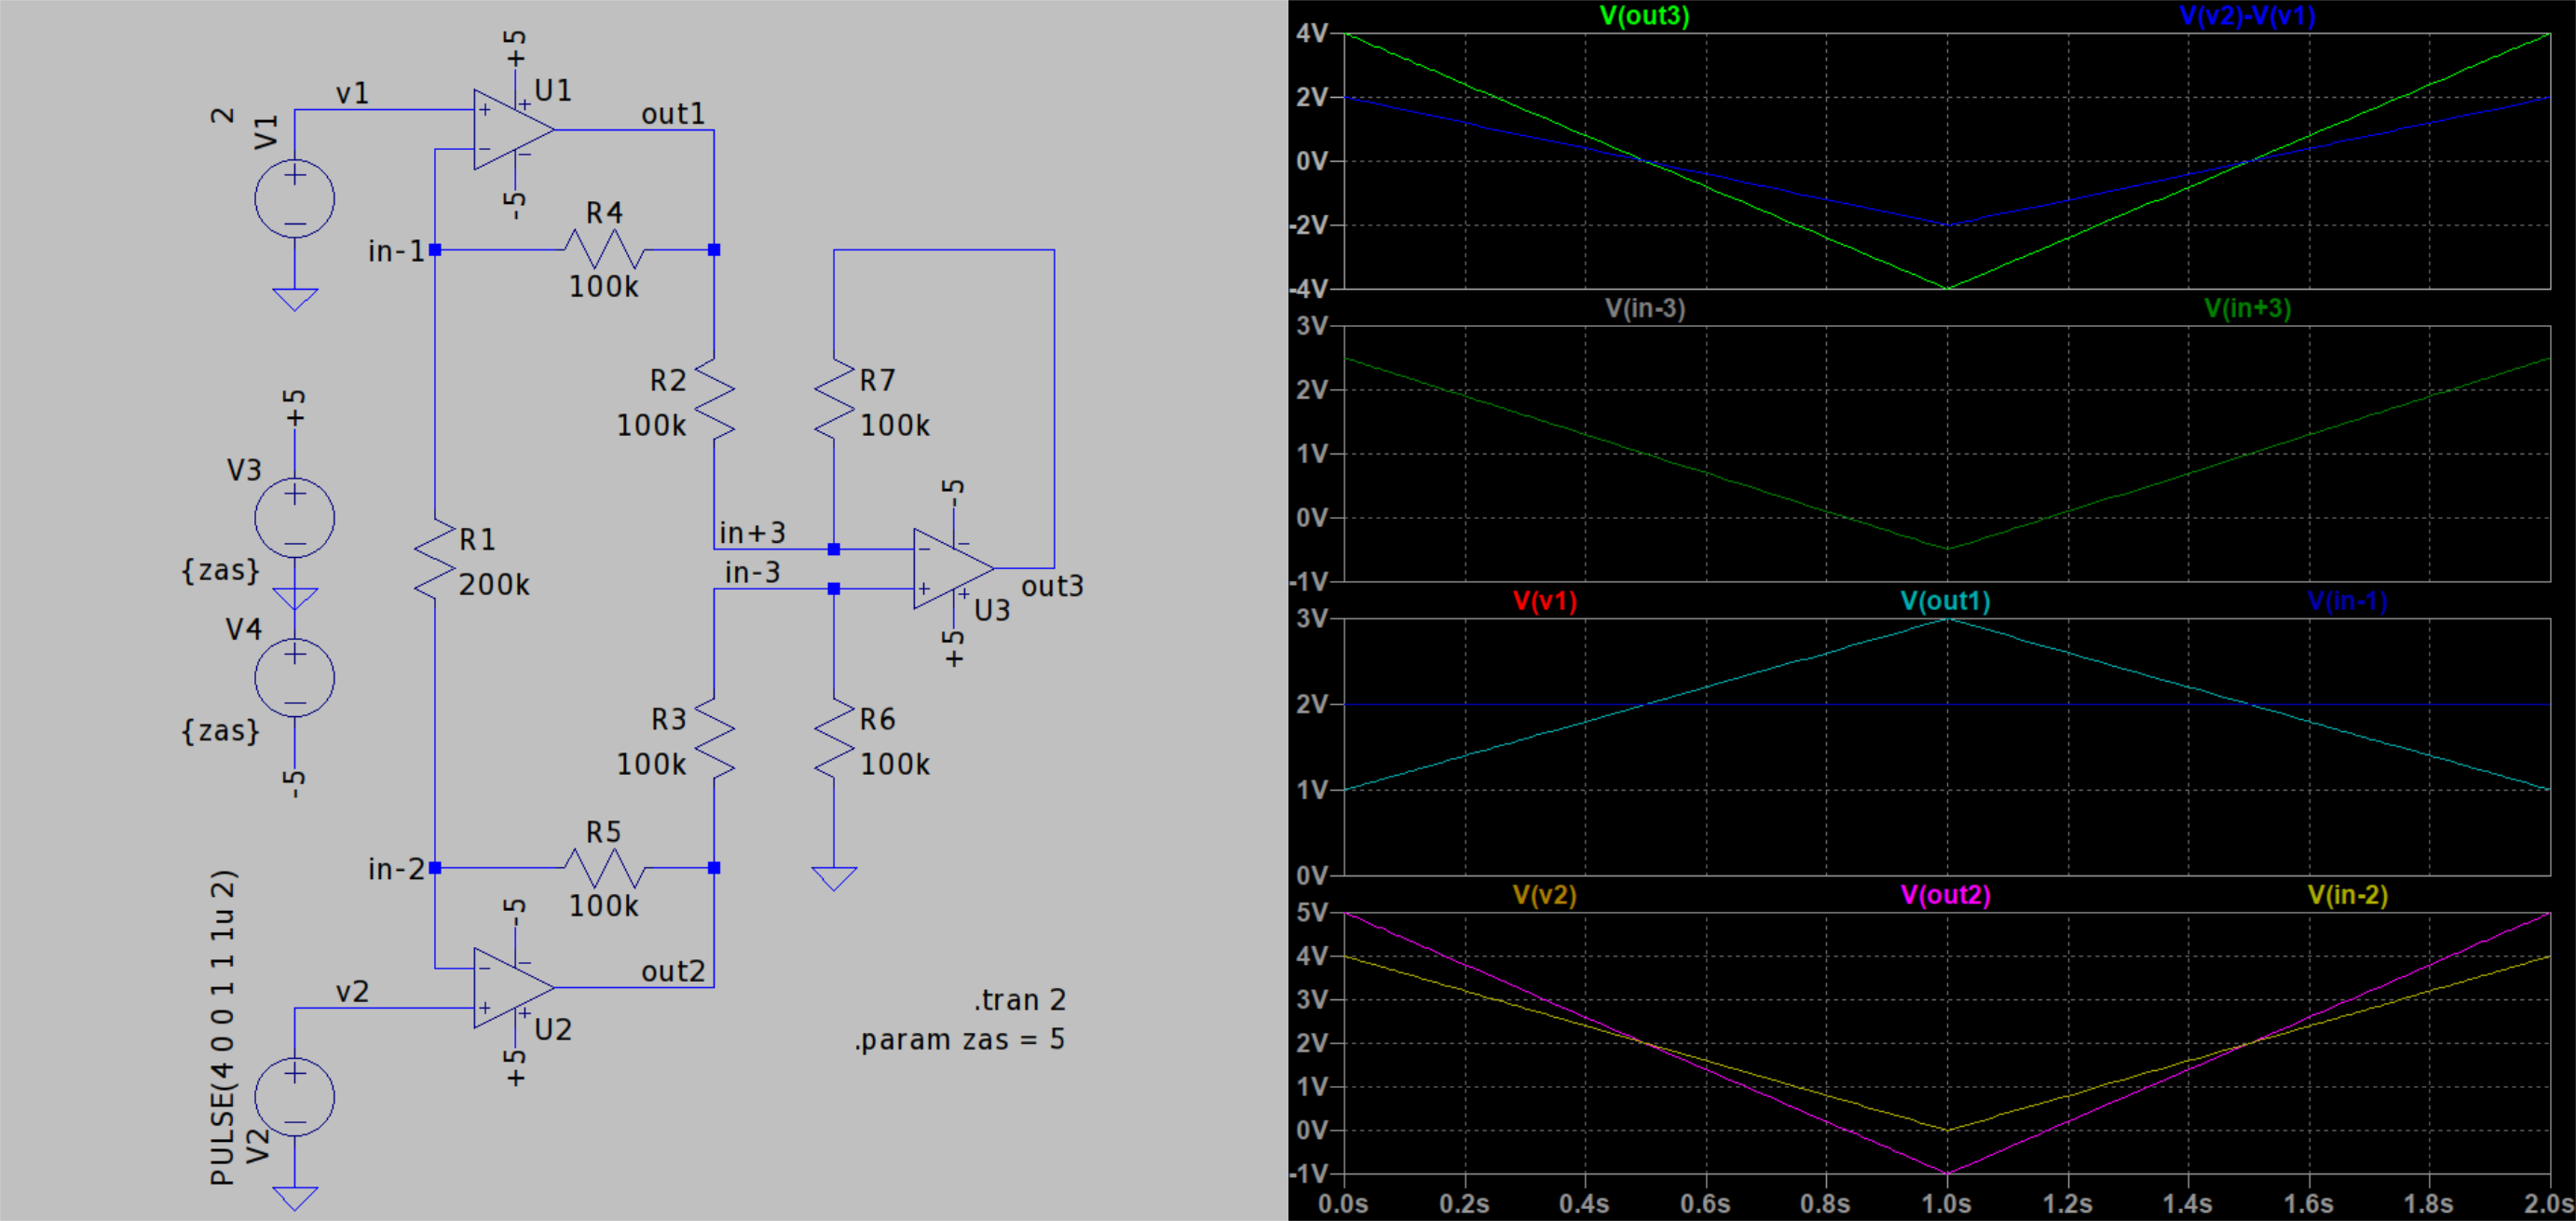The width and height of the screenshot is (2576, 1221).
Task: Click the {zas} value of V4
Action: coord(220,731)
